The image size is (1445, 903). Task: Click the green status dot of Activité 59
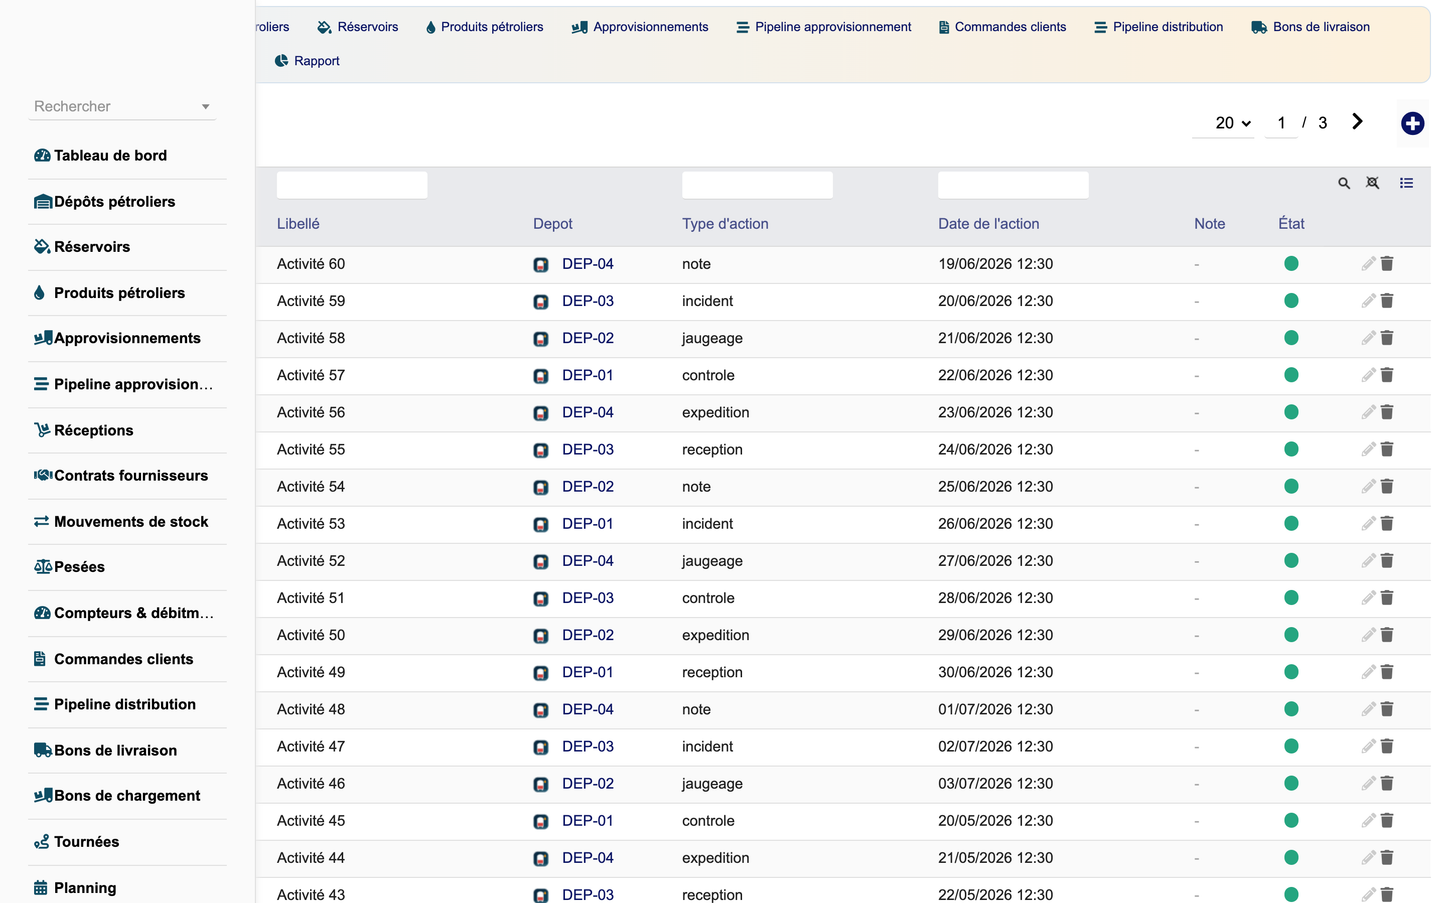click(1291, 301)
